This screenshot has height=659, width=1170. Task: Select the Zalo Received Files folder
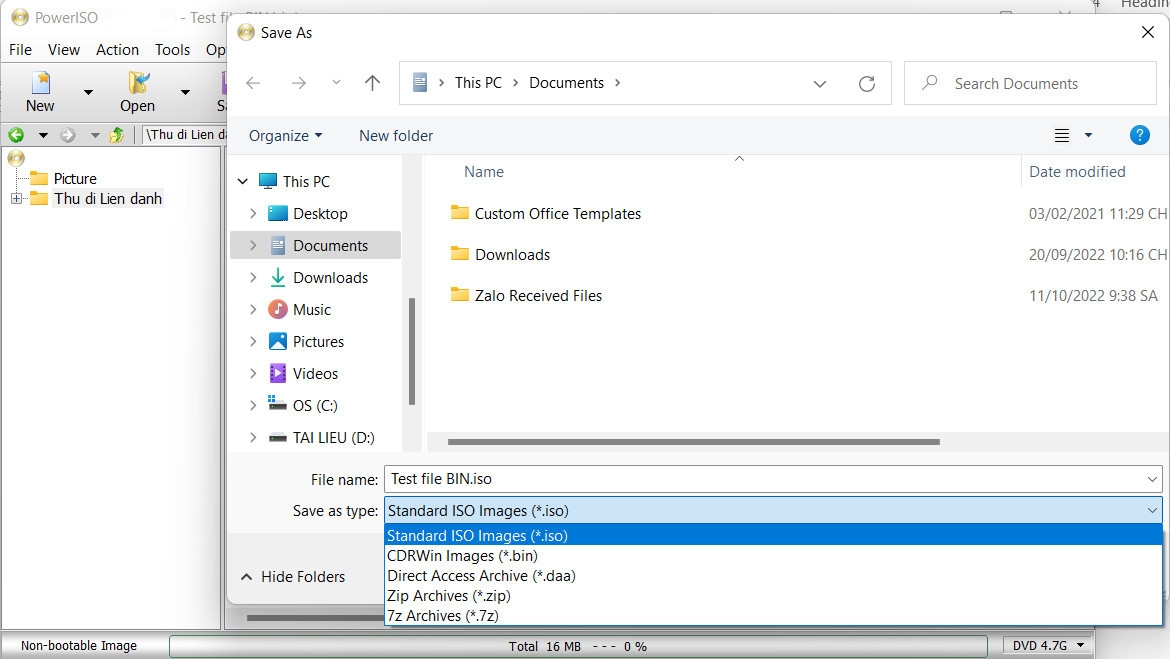pos(538,296)
